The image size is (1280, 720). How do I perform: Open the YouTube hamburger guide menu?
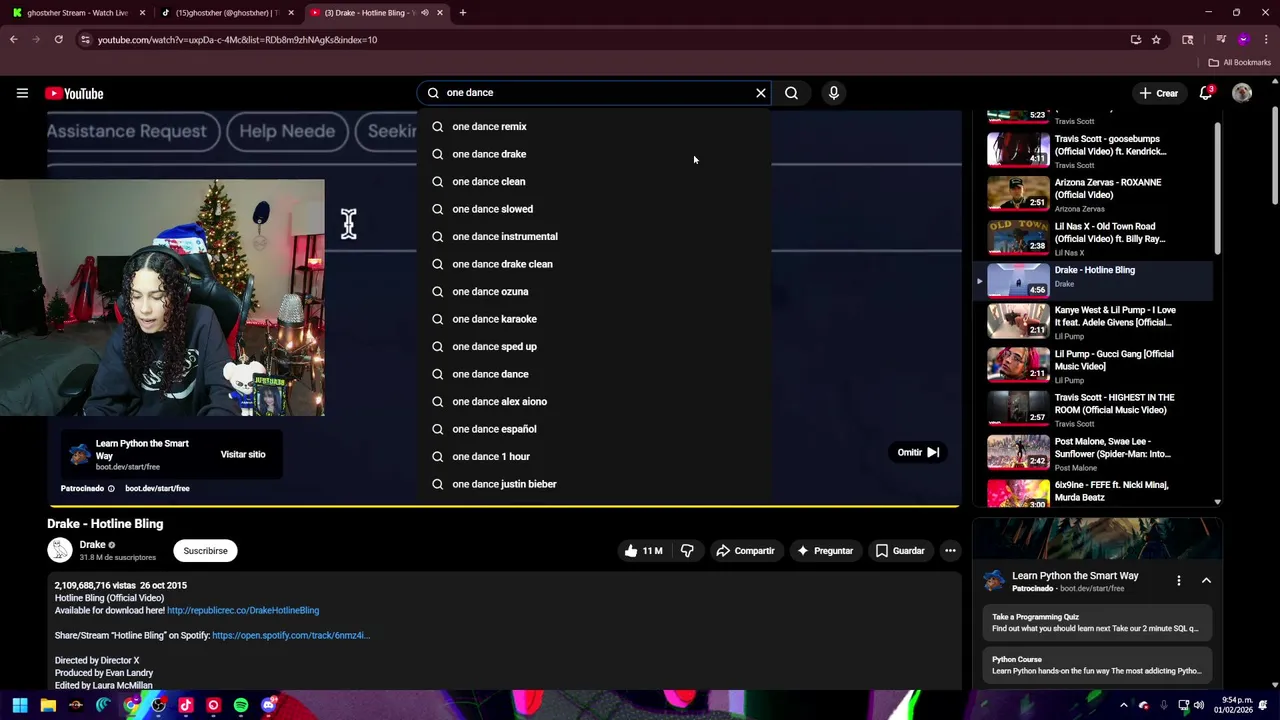tap(22, 93)
